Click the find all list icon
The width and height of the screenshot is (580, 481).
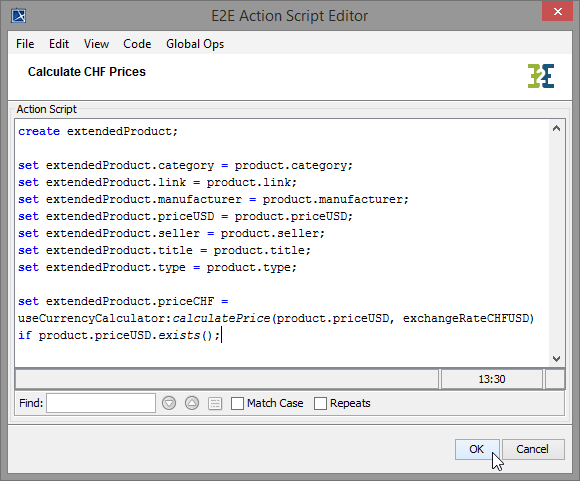[x=215, y=403]
